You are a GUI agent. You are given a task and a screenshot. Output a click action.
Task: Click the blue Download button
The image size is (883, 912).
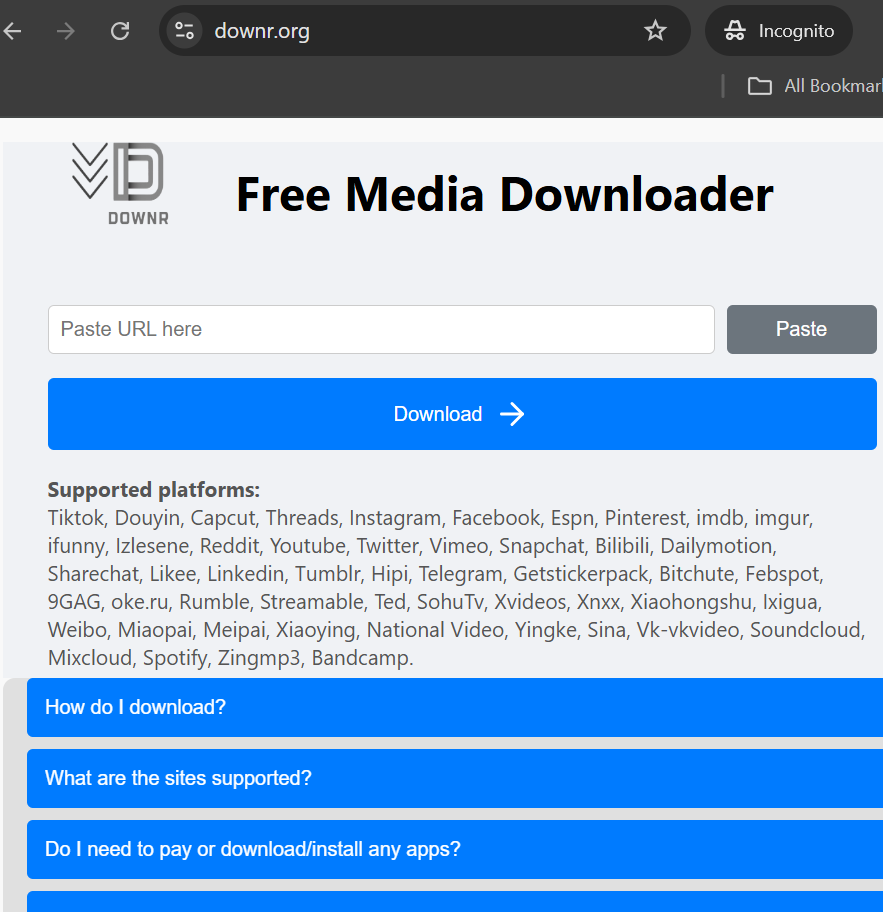click(462, 414)
